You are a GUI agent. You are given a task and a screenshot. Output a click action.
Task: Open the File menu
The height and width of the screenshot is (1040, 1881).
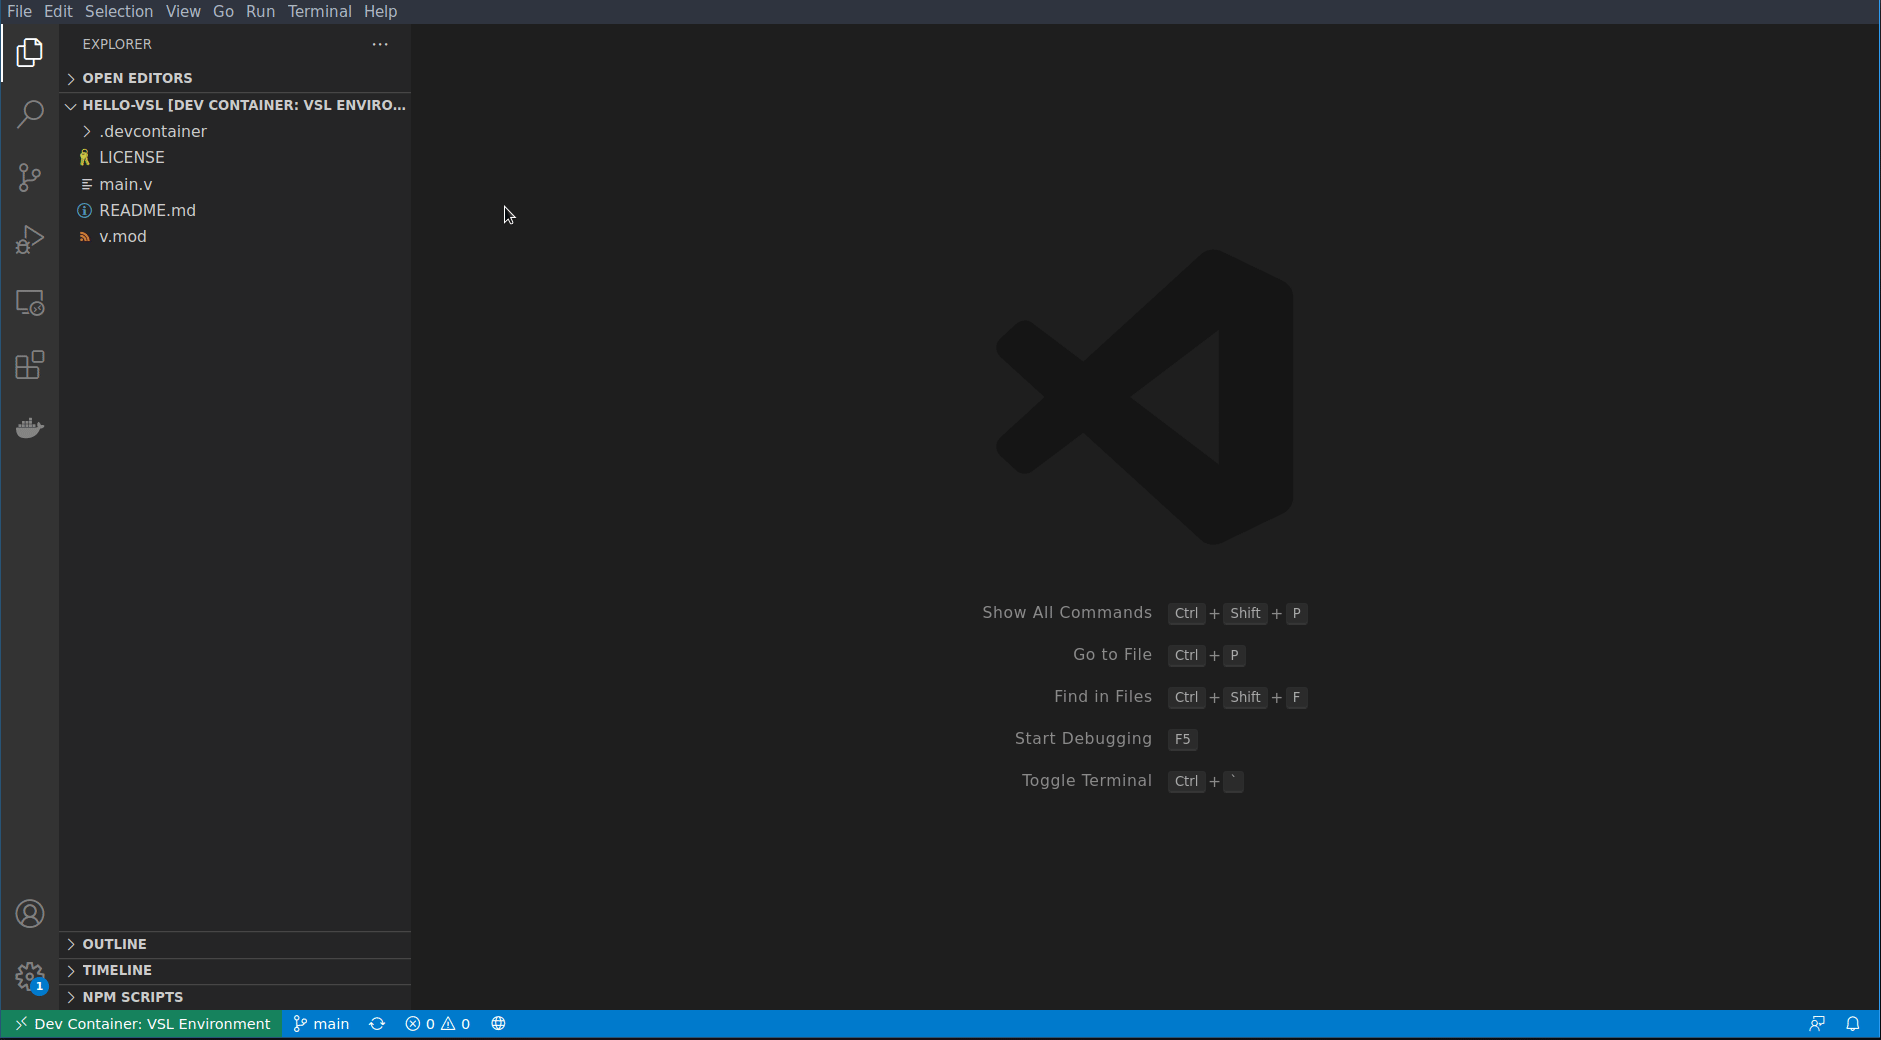[19, 11]
